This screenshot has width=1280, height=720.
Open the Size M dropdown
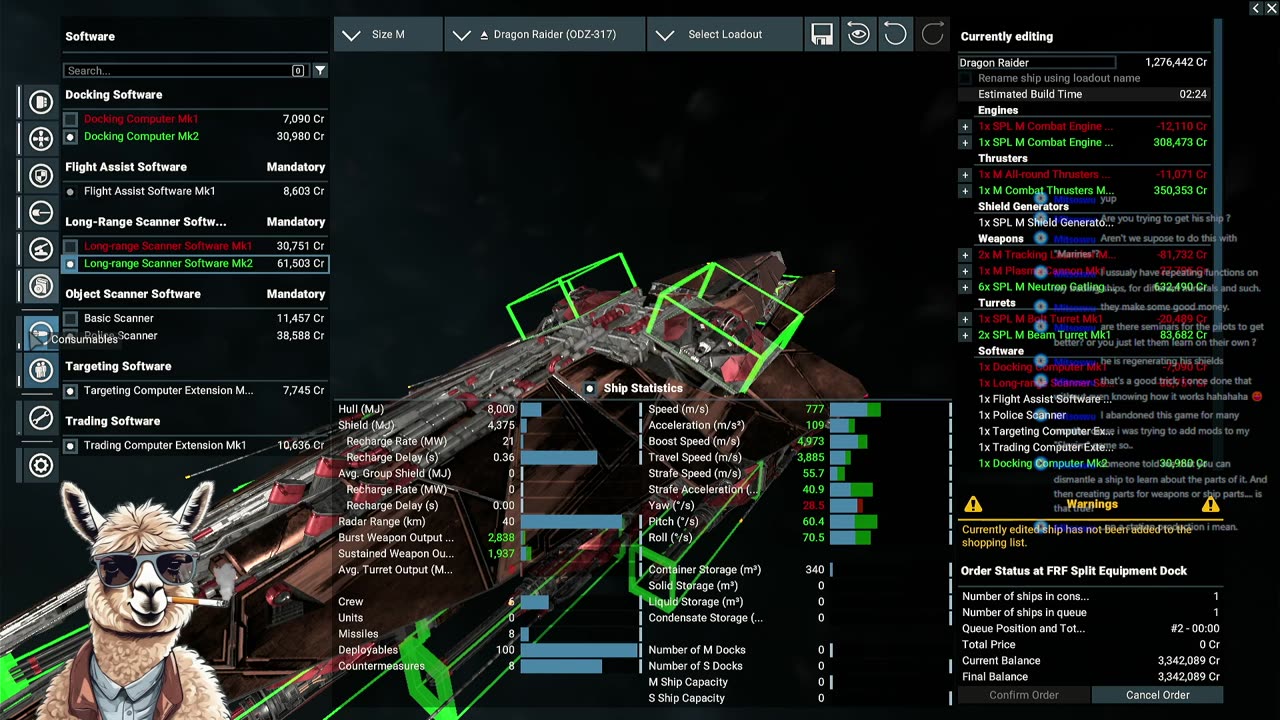click(388, 34)
